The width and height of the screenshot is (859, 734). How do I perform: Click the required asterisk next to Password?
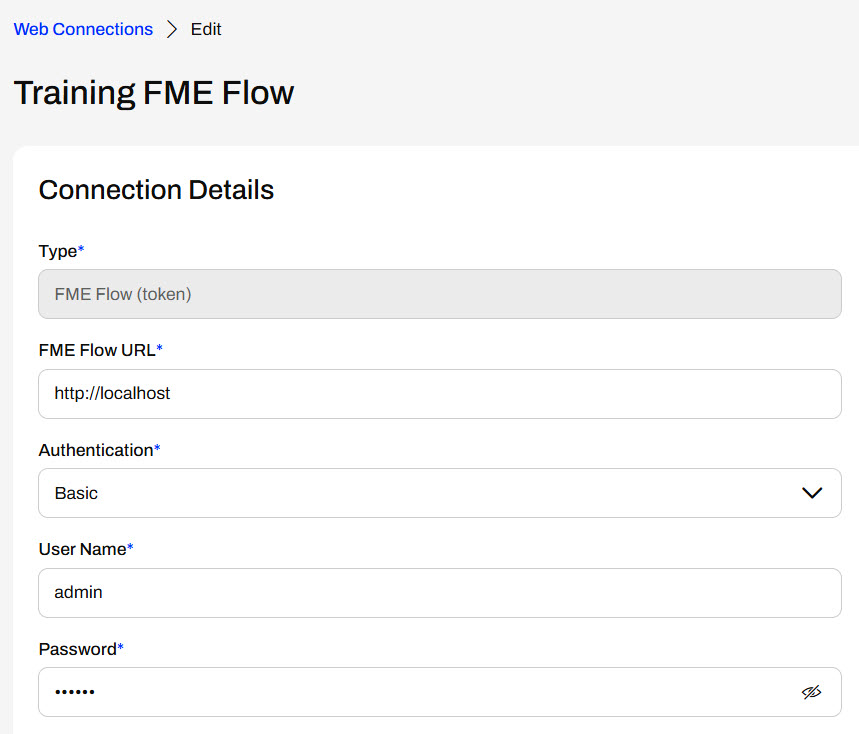pyautogui.click(x=121, y=647)
